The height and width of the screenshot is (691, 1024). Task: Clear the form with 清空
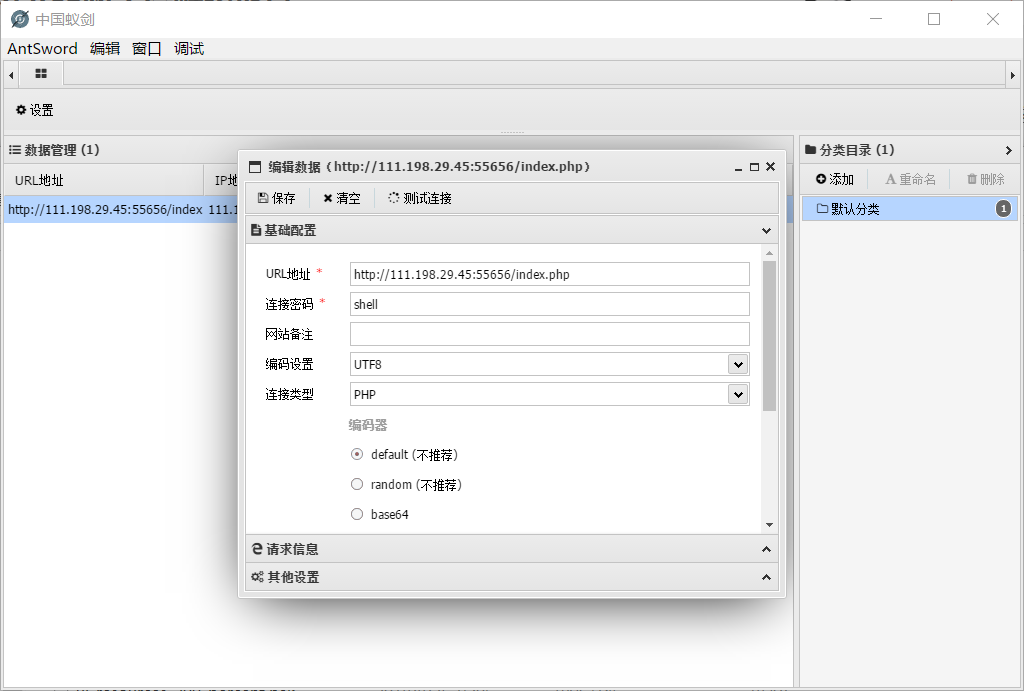[x=342, y=198]
